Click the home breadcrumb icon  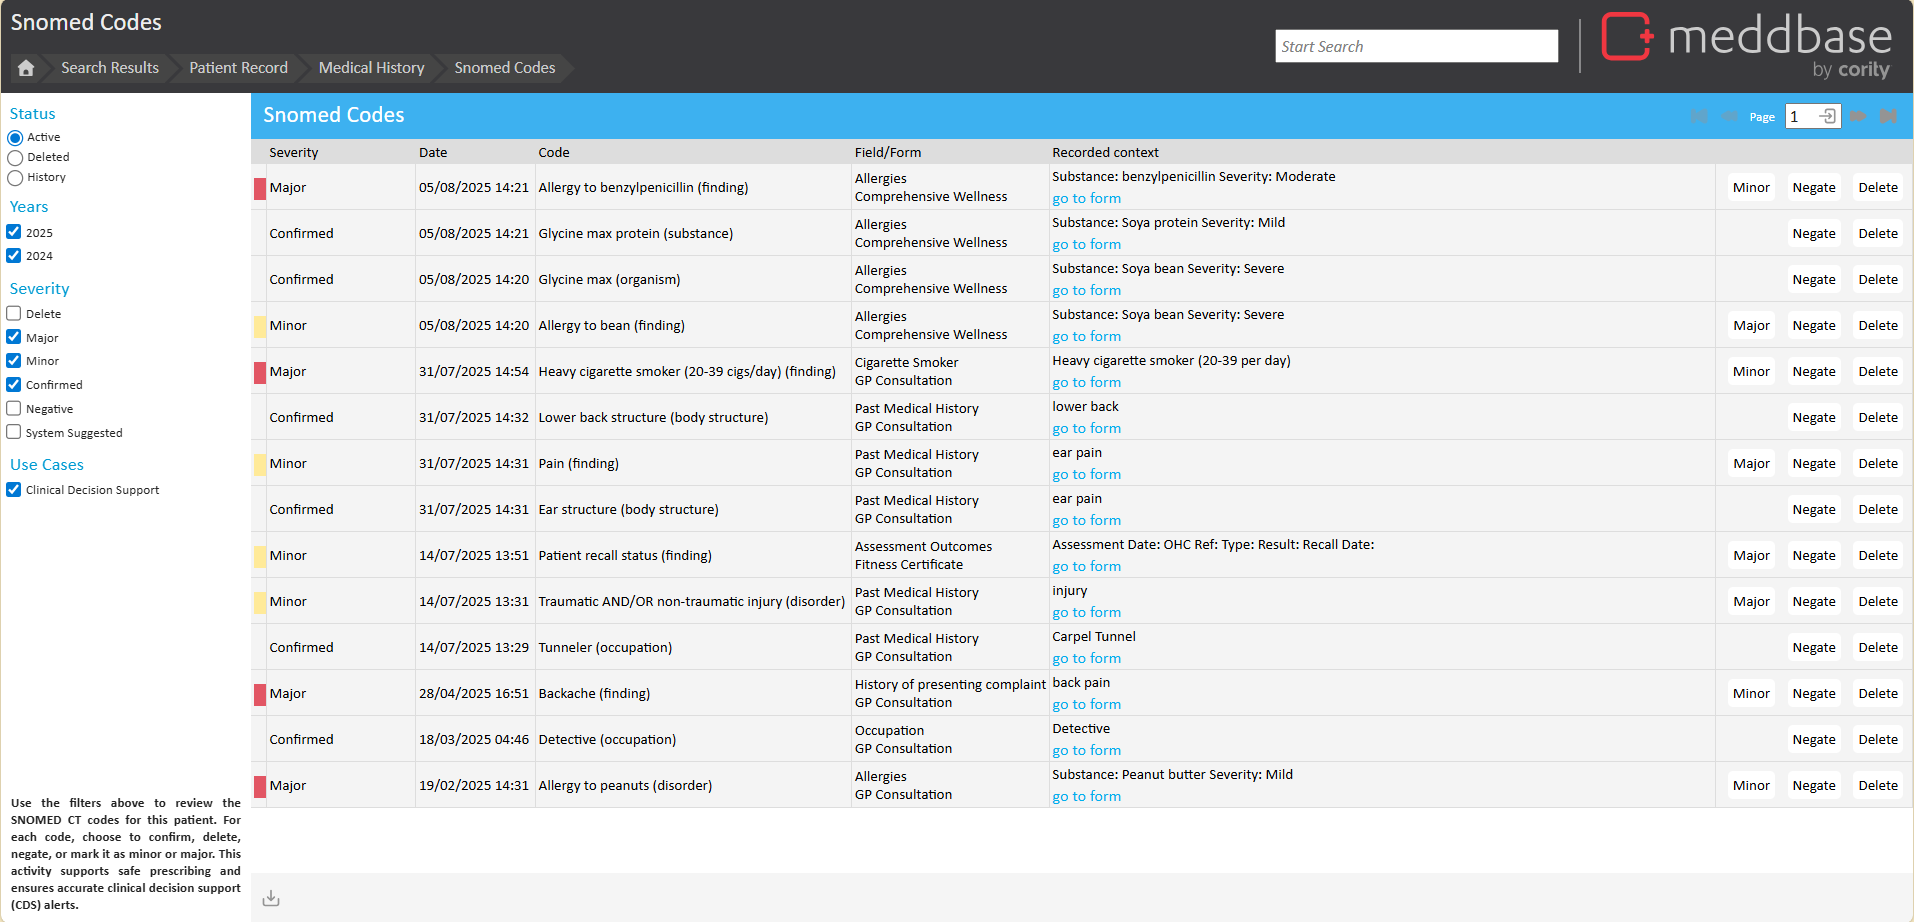[x=26, y=68]
